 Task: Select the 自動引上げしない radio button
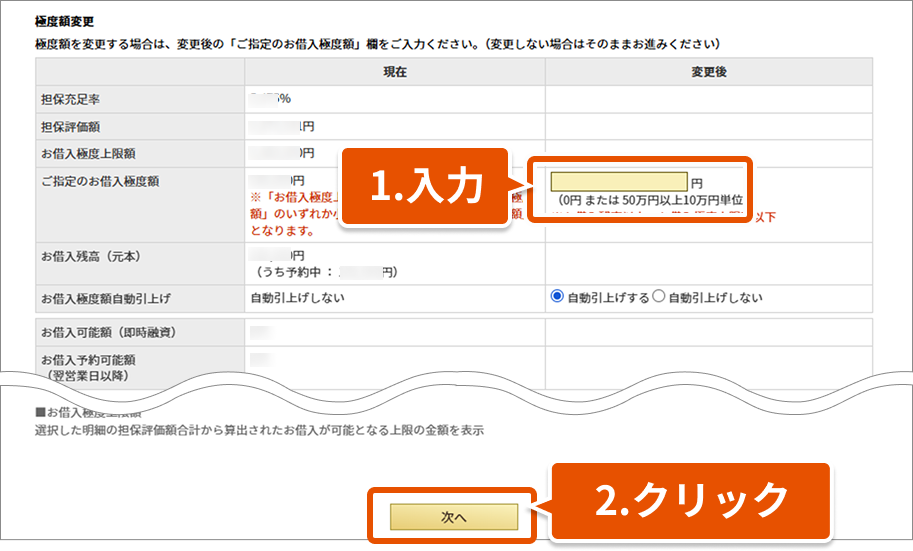[659, 297]
